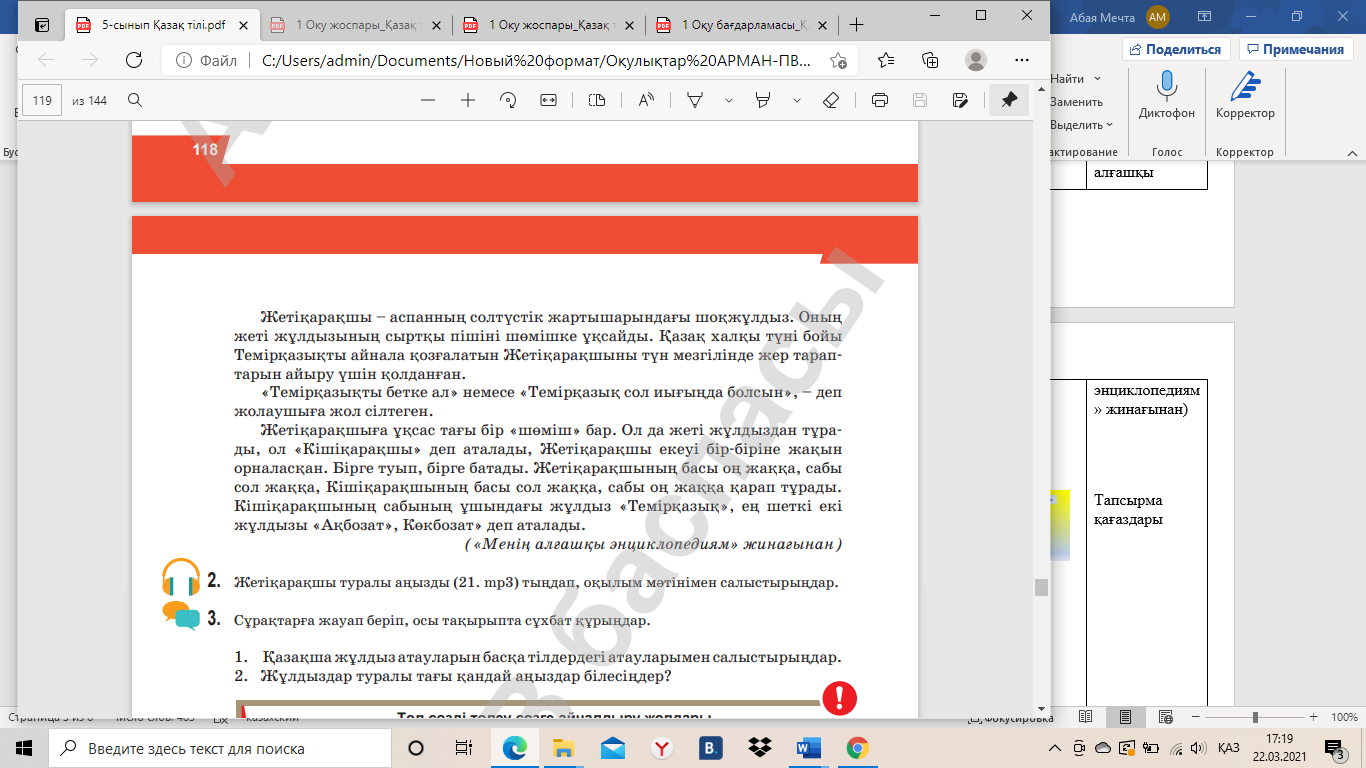
Task: Switch to the 5-сынып Қазақ тілі.pdf tab
Action: coord(164,25)
